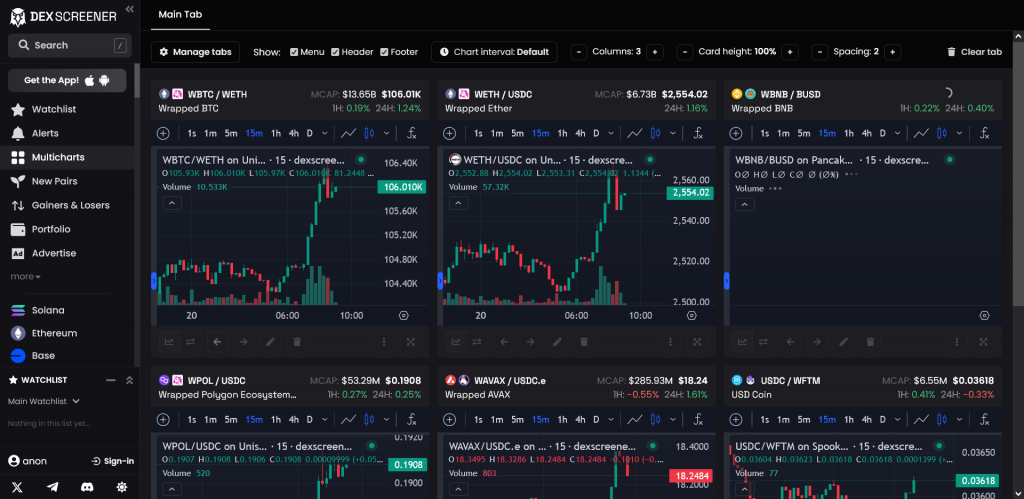Open the anon user profile
Screen dimensions: 1024x499
[x=27, y=461]
